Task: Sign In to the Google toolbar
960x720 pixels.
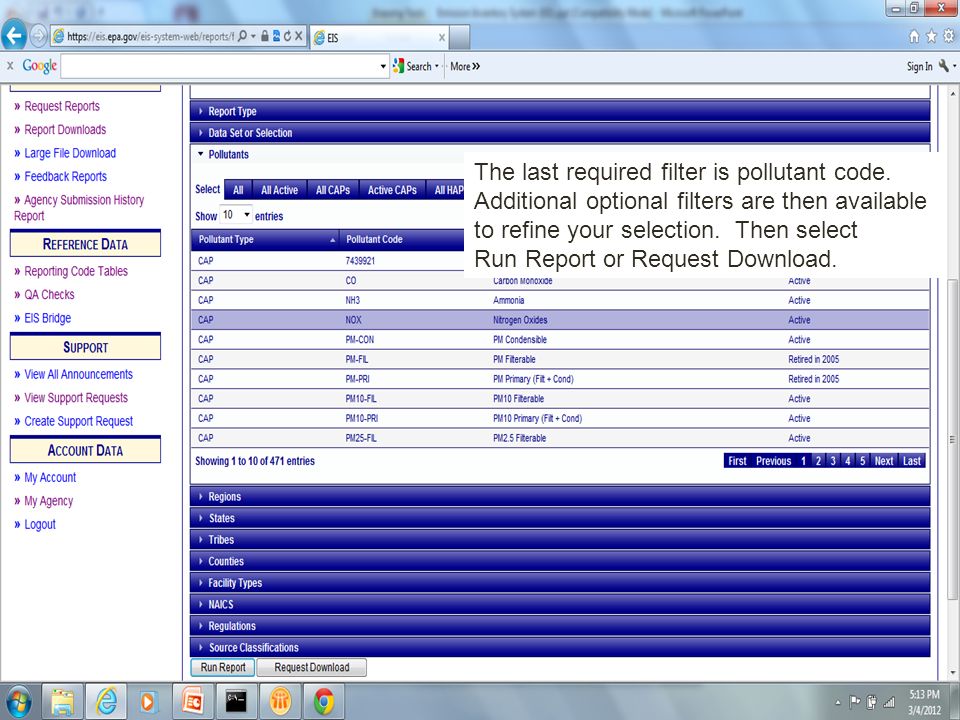Action: coord(919,66)
